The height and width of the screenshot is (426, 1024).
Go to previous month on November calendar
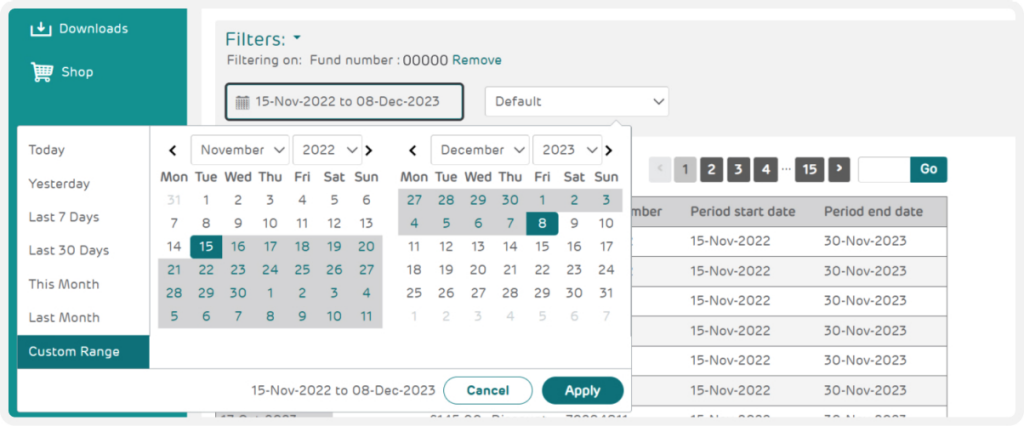point(172,150)
